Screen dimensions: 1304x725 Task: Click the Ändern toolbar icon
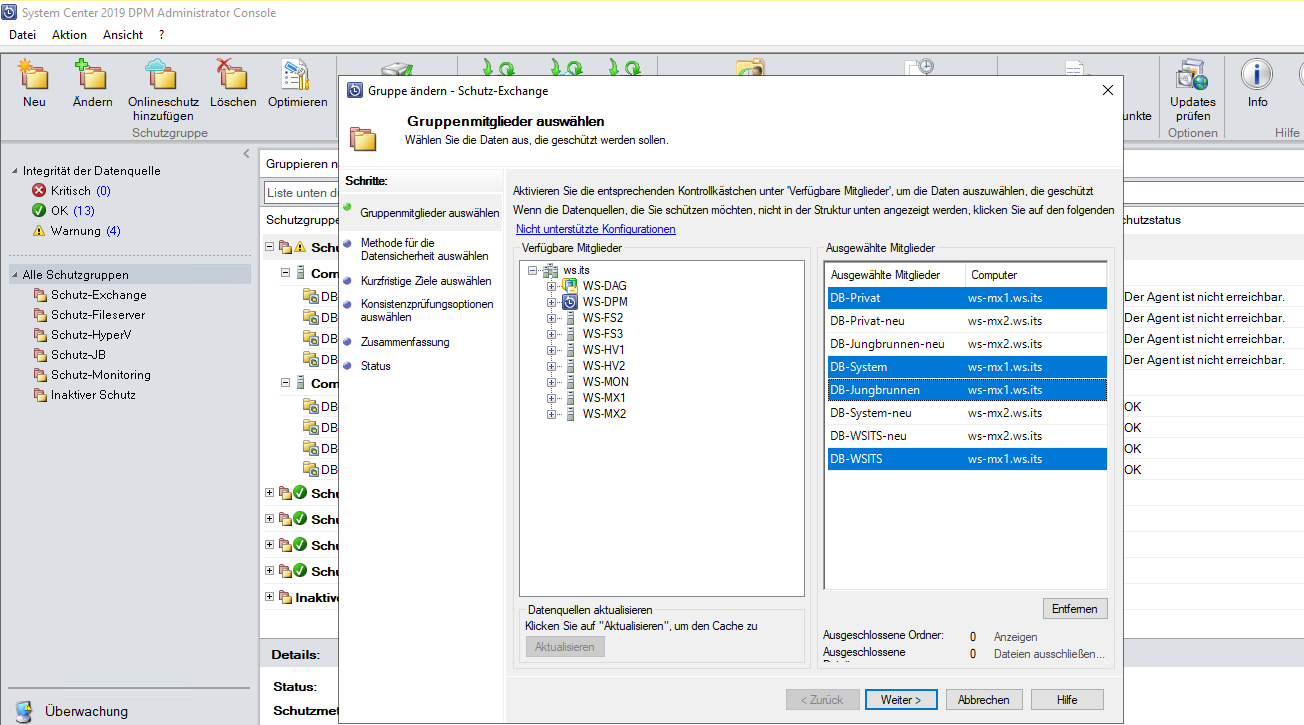(92, 76)
